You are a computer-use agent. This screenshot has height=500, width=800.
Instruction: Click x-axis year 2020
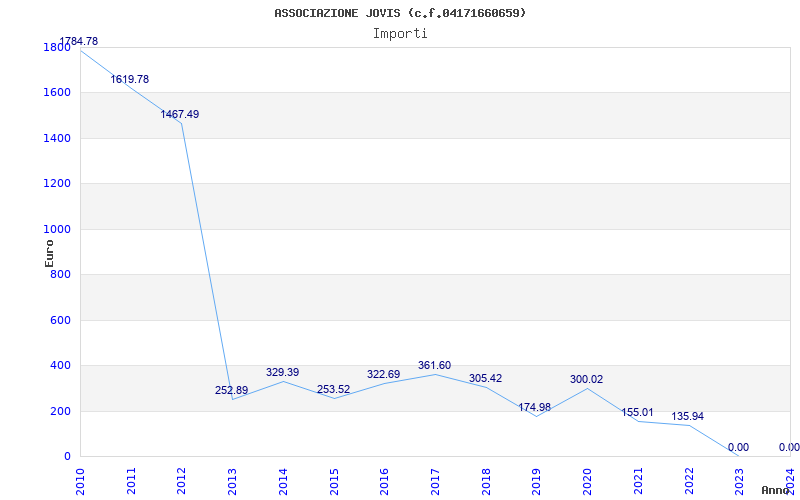(x=587, y=481)
